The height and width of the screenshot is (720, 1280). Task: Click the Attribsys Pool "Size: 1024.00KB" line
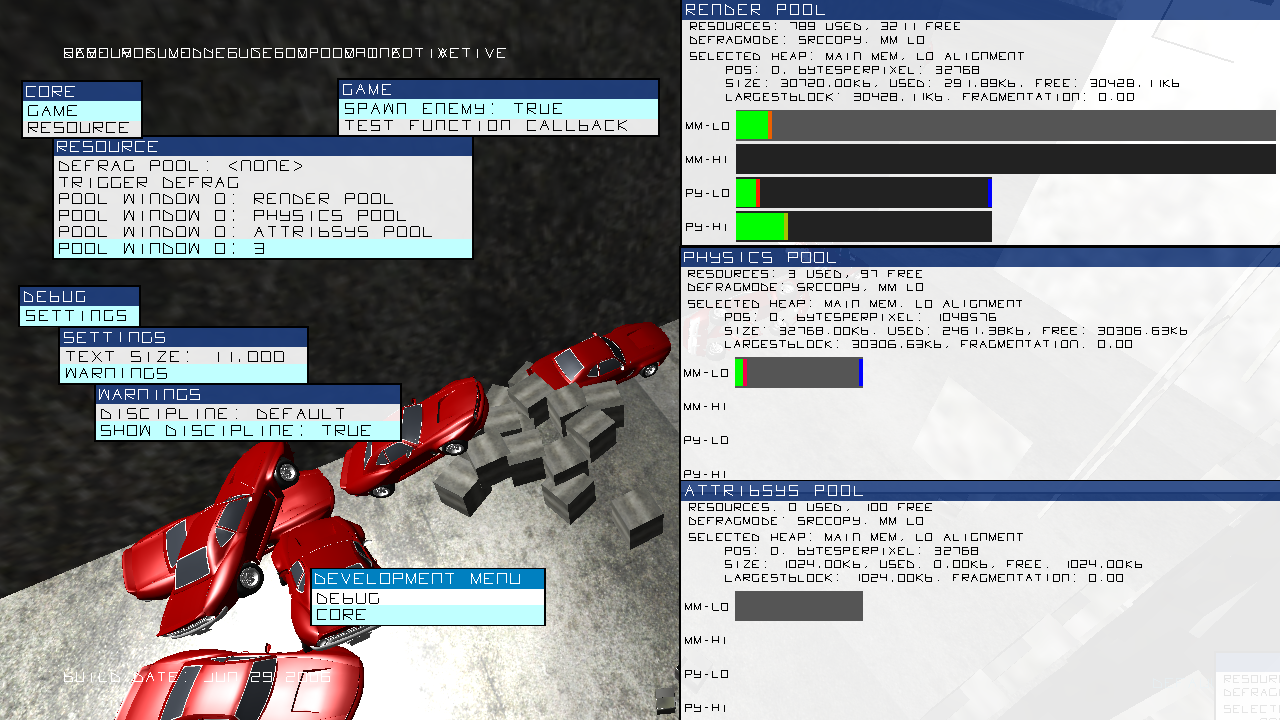[934, 564]
